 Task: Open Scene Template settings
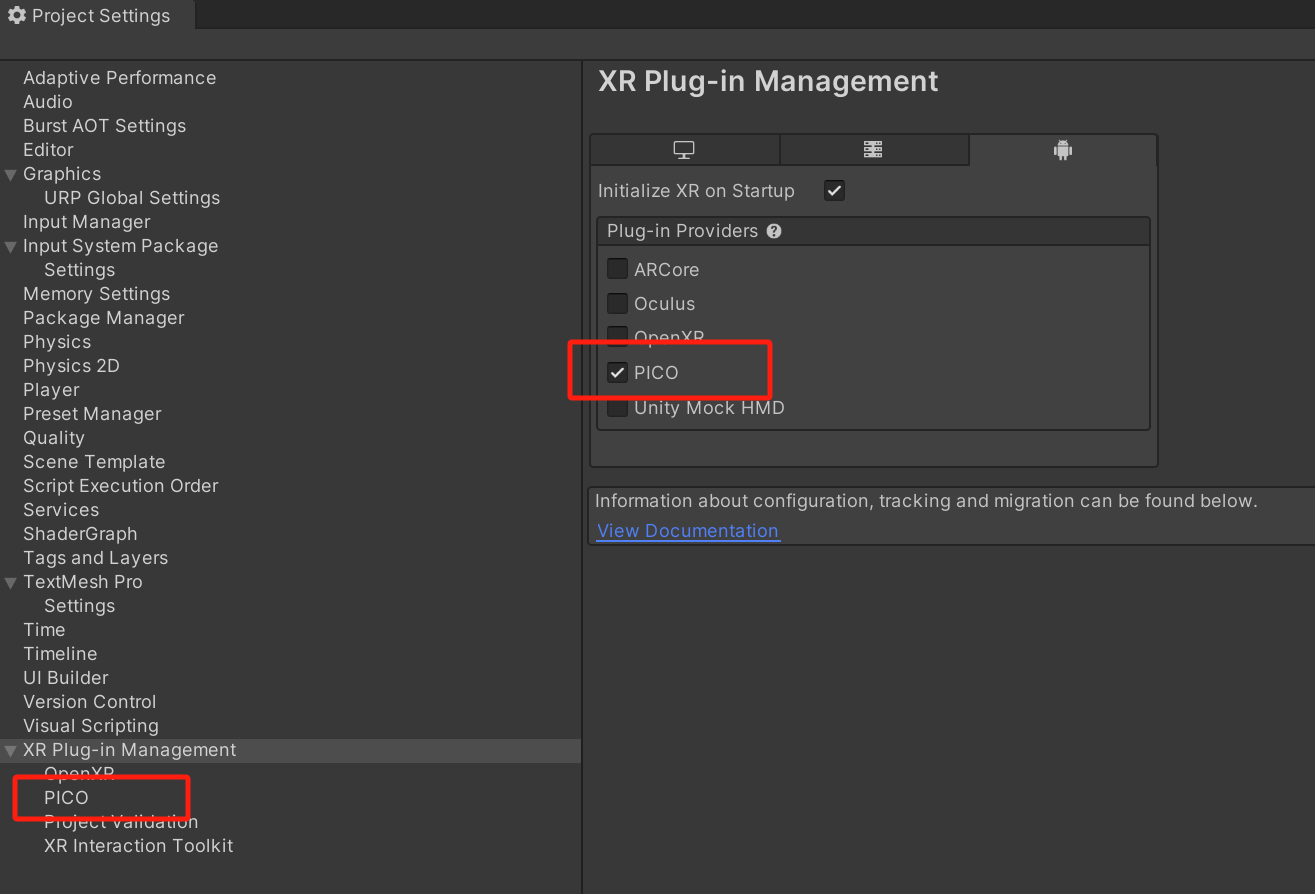(94, 462)
